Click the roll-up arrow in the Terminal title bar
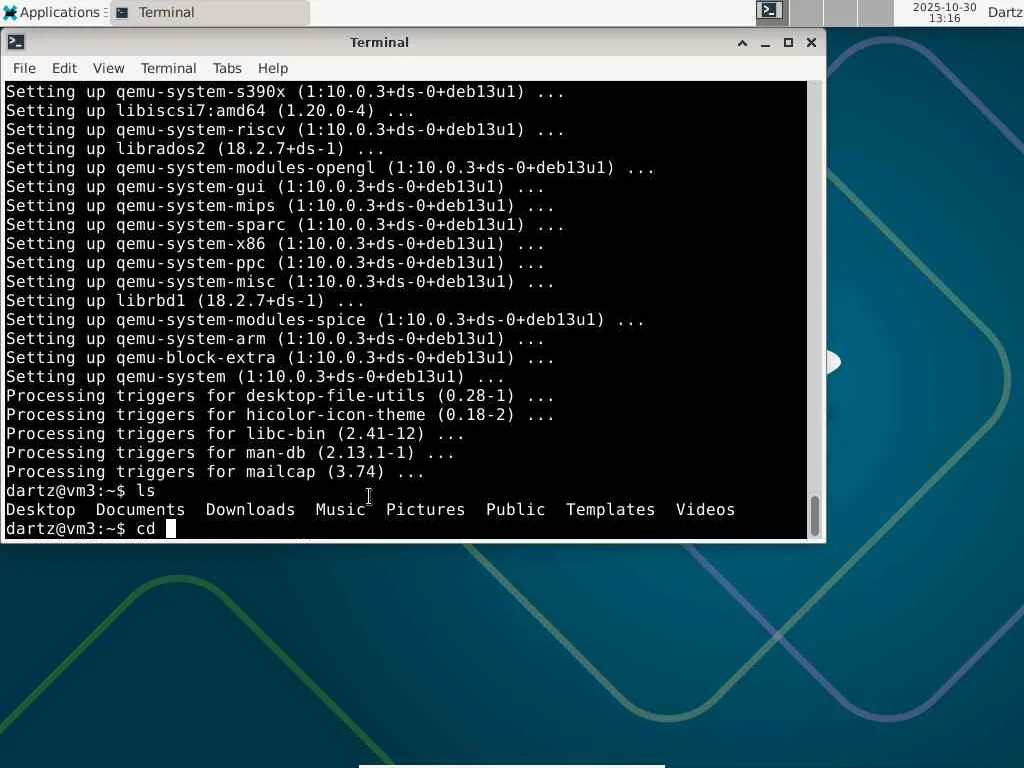Viewport: 1024px width, 768px height. point(743,43)
